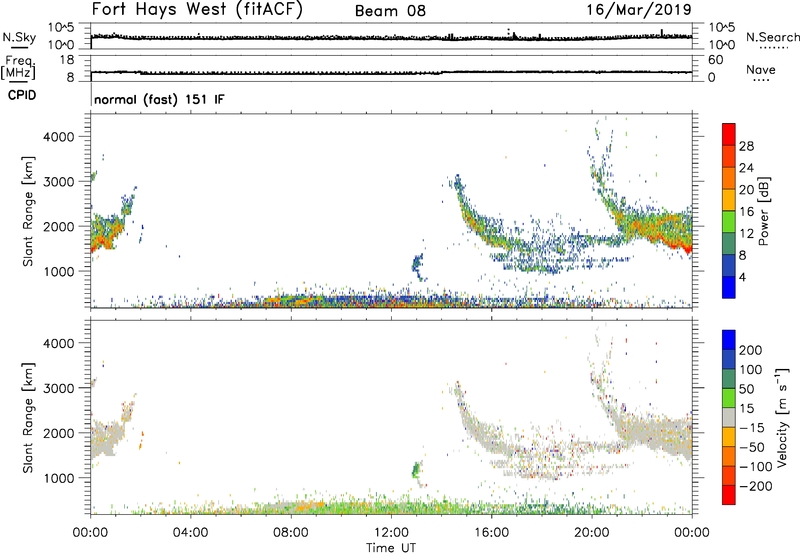Click the '04:00' time tick label
This screenshot has width=800, height=554.
190,533
